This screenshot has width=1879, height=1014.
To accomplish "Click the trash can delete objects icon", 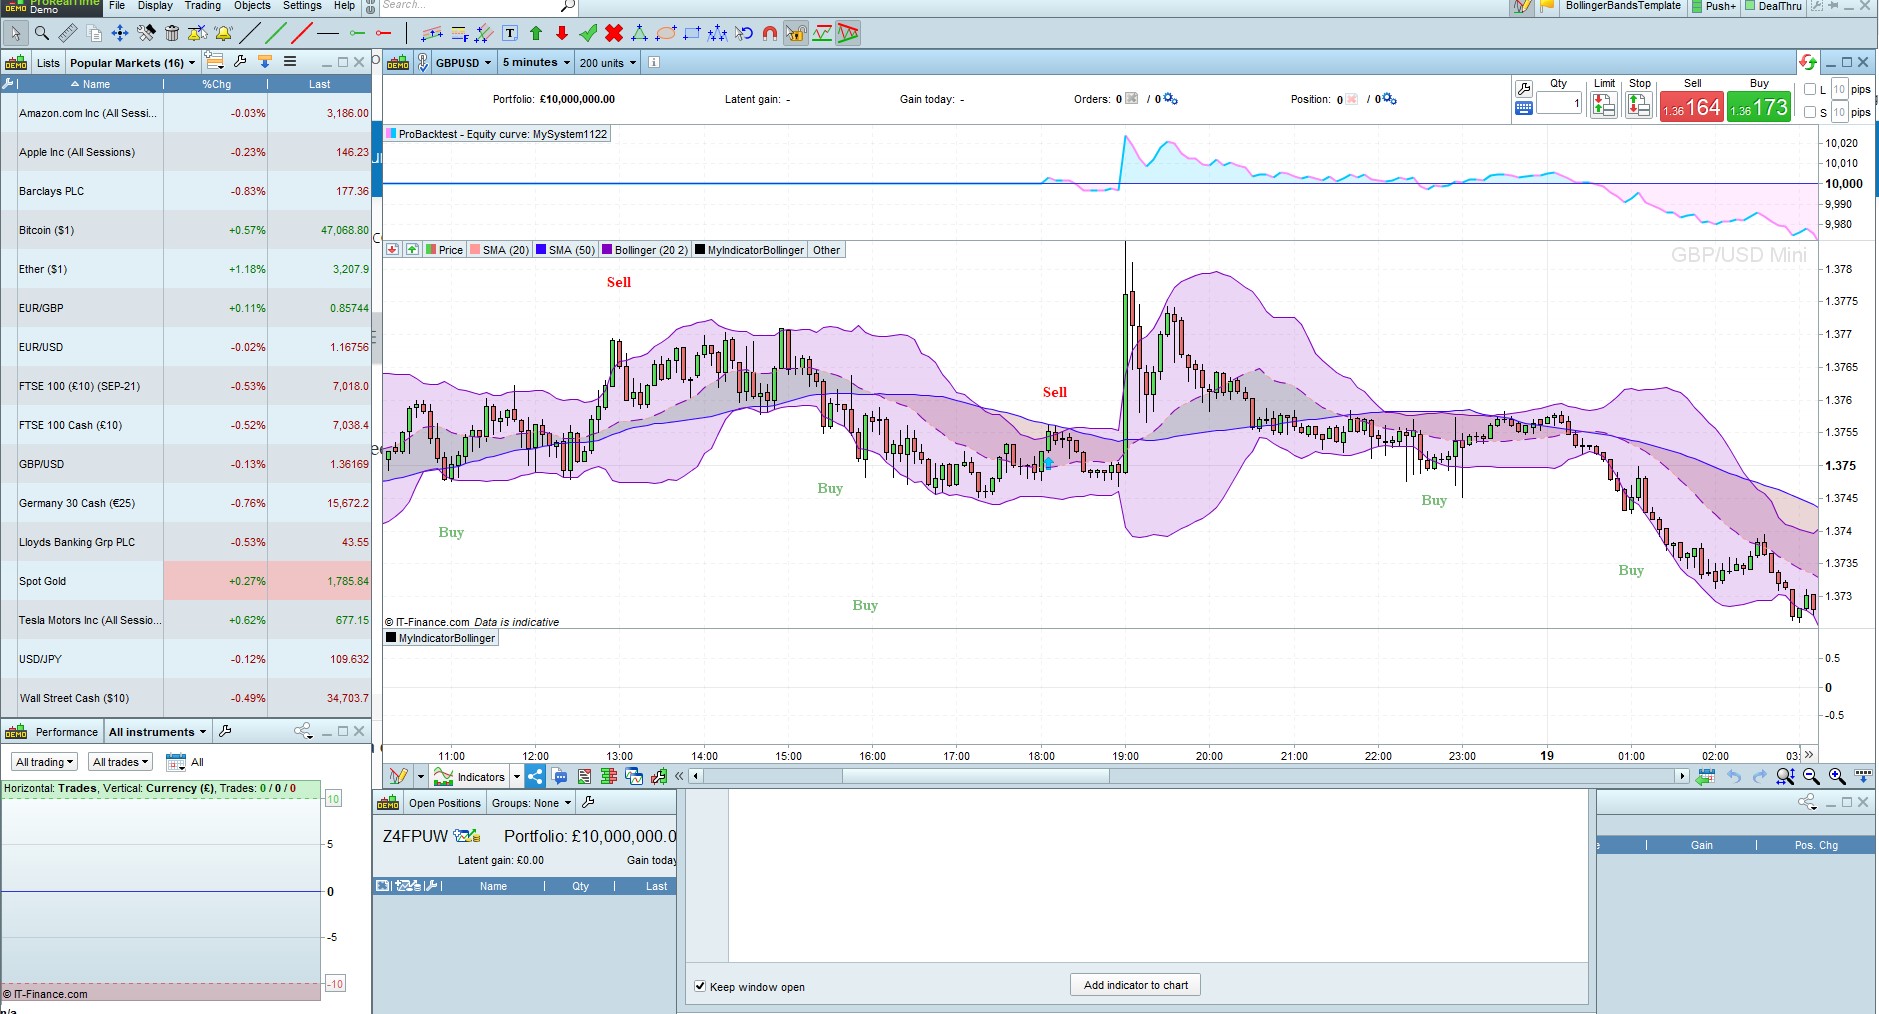I will 172,33.
